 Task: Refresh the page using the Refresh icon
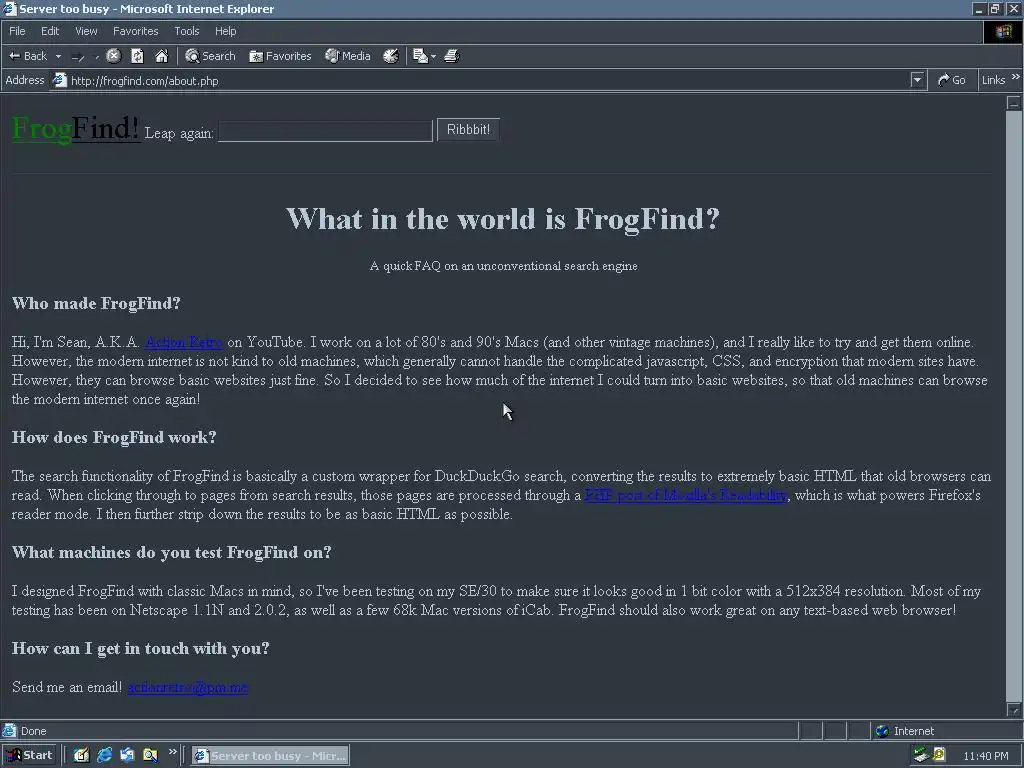(x=137, y=56)
